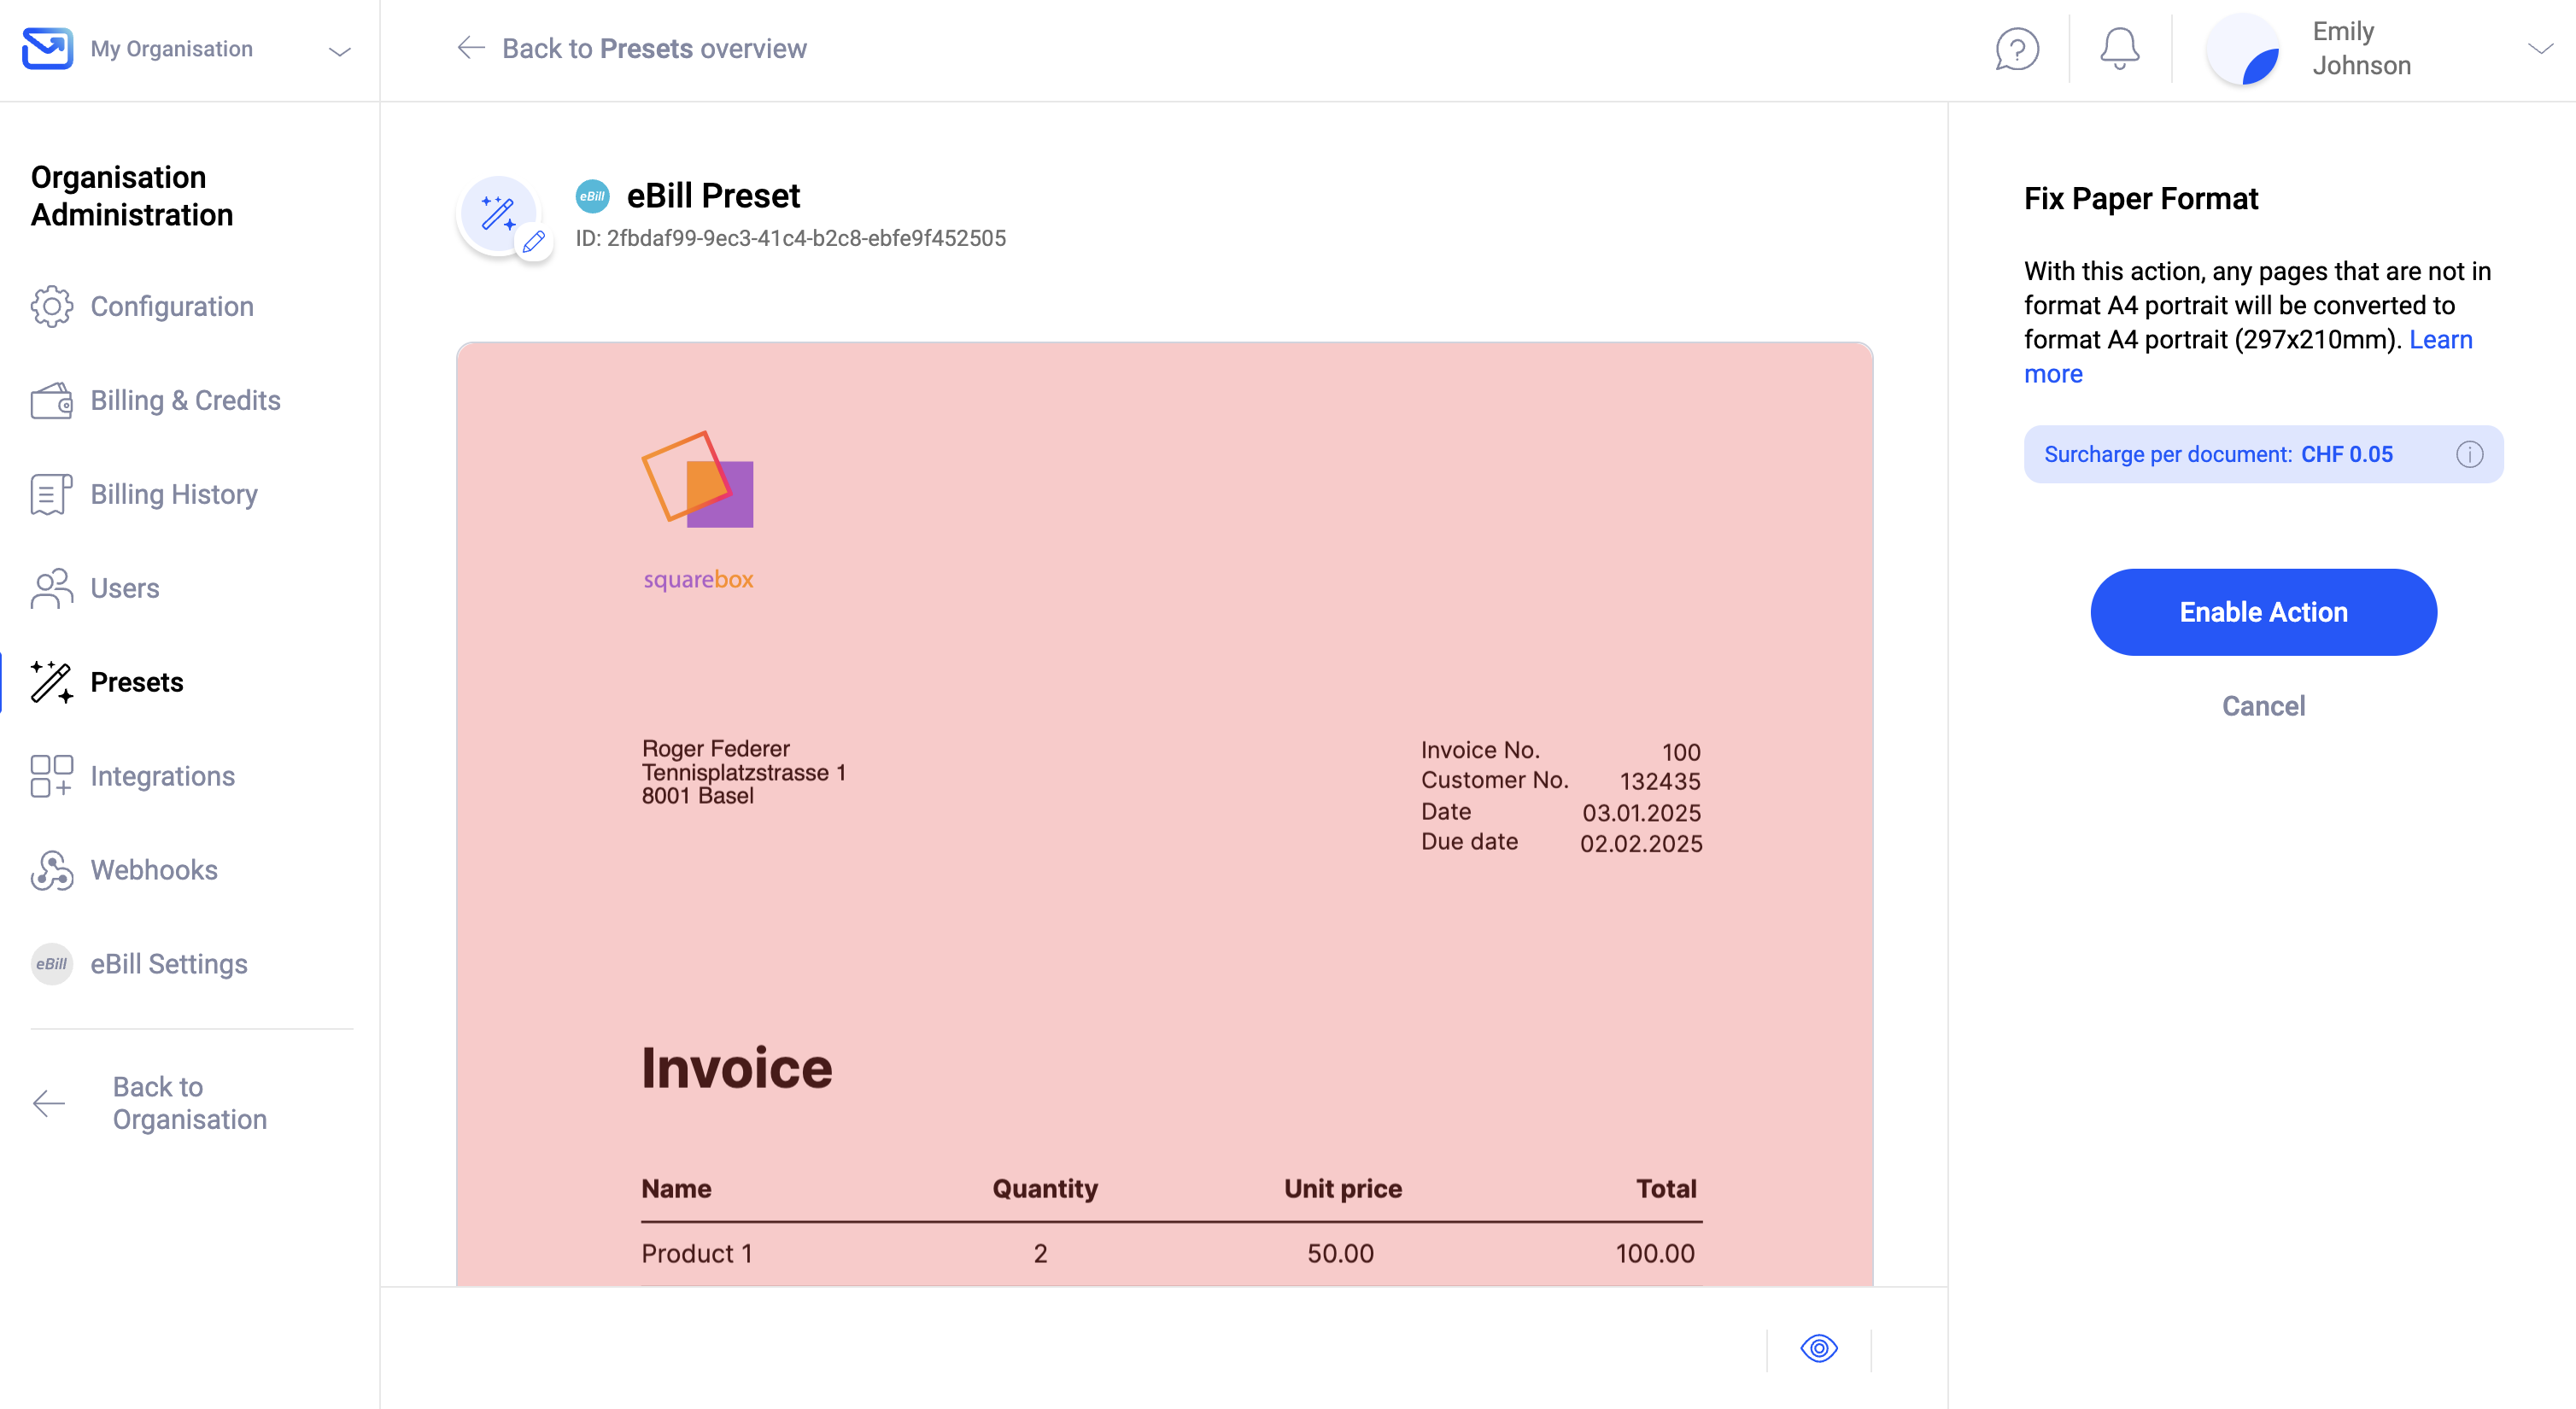Expand the My Organisation dropdown
This screenshot has width=2576, height=1409.
(340, 51)
